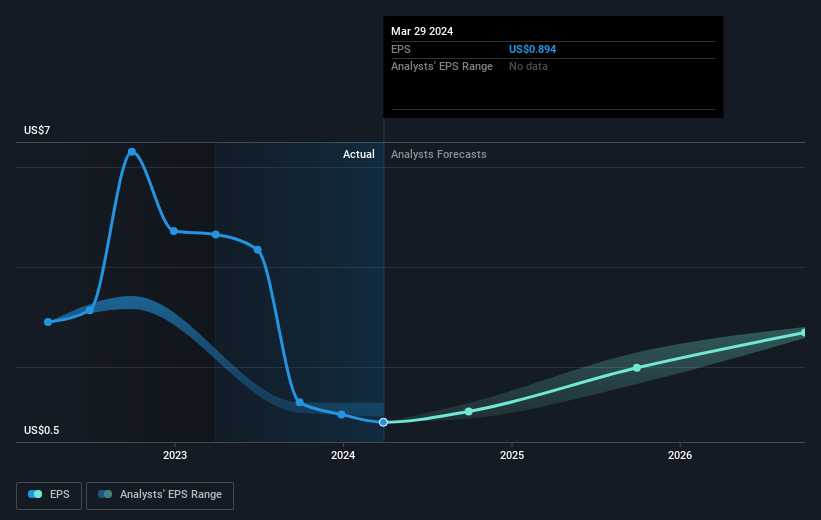This screenshot has width=821, height=520.
Task: Toggle the EPS legend series
Action: (49, 495)
